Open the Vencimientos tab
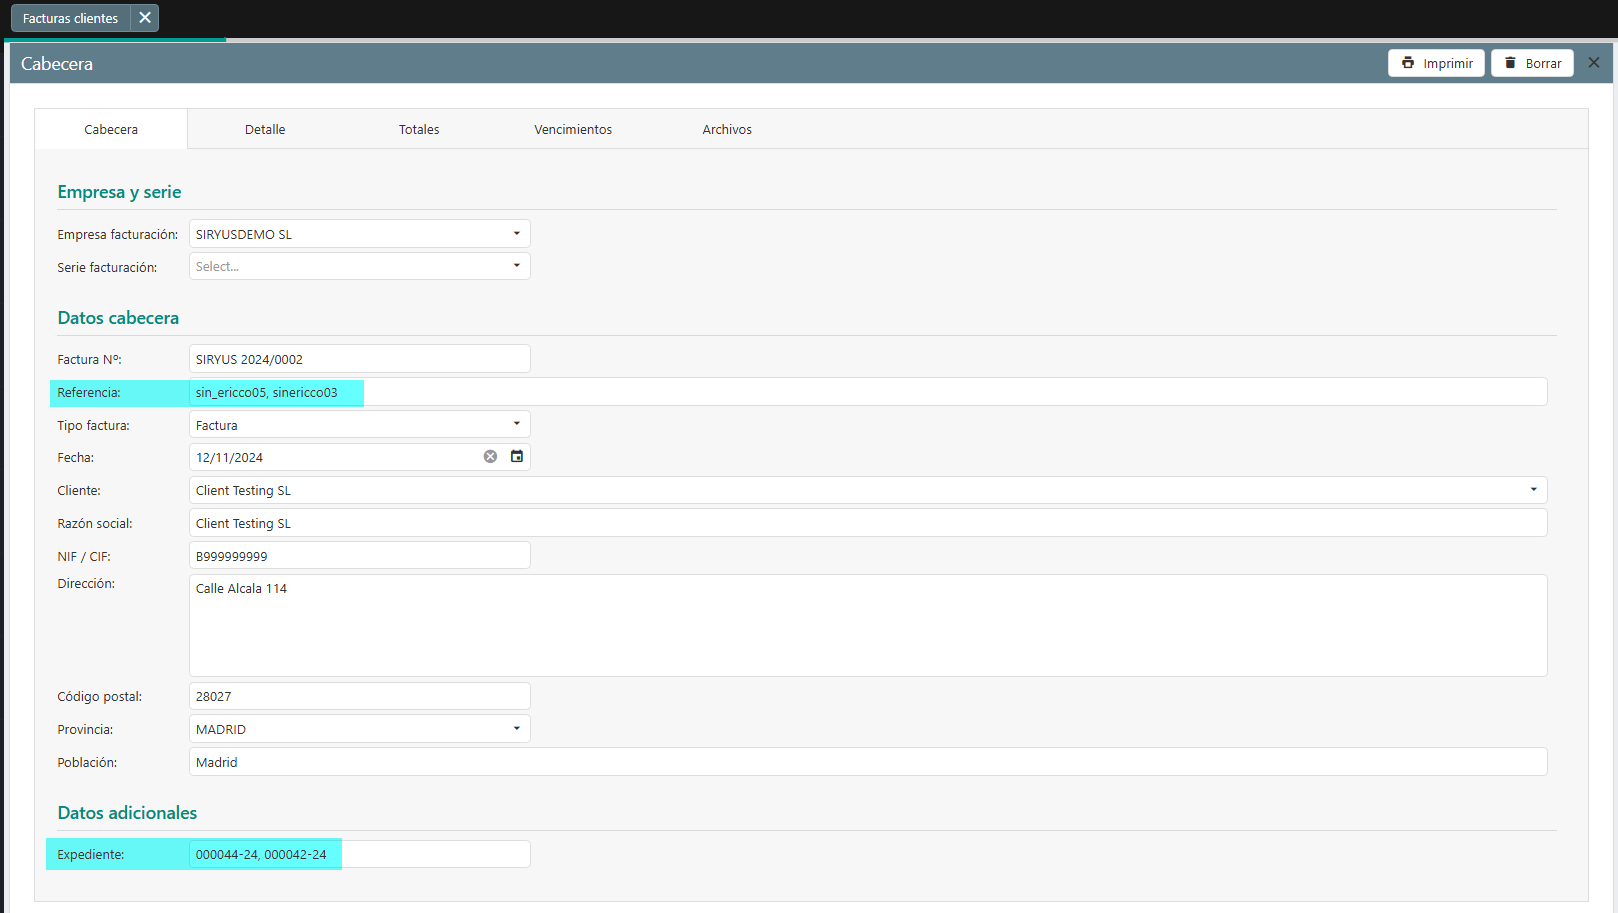The width and height of the screenshot is (1618, 913). click(x=573, y=130)
